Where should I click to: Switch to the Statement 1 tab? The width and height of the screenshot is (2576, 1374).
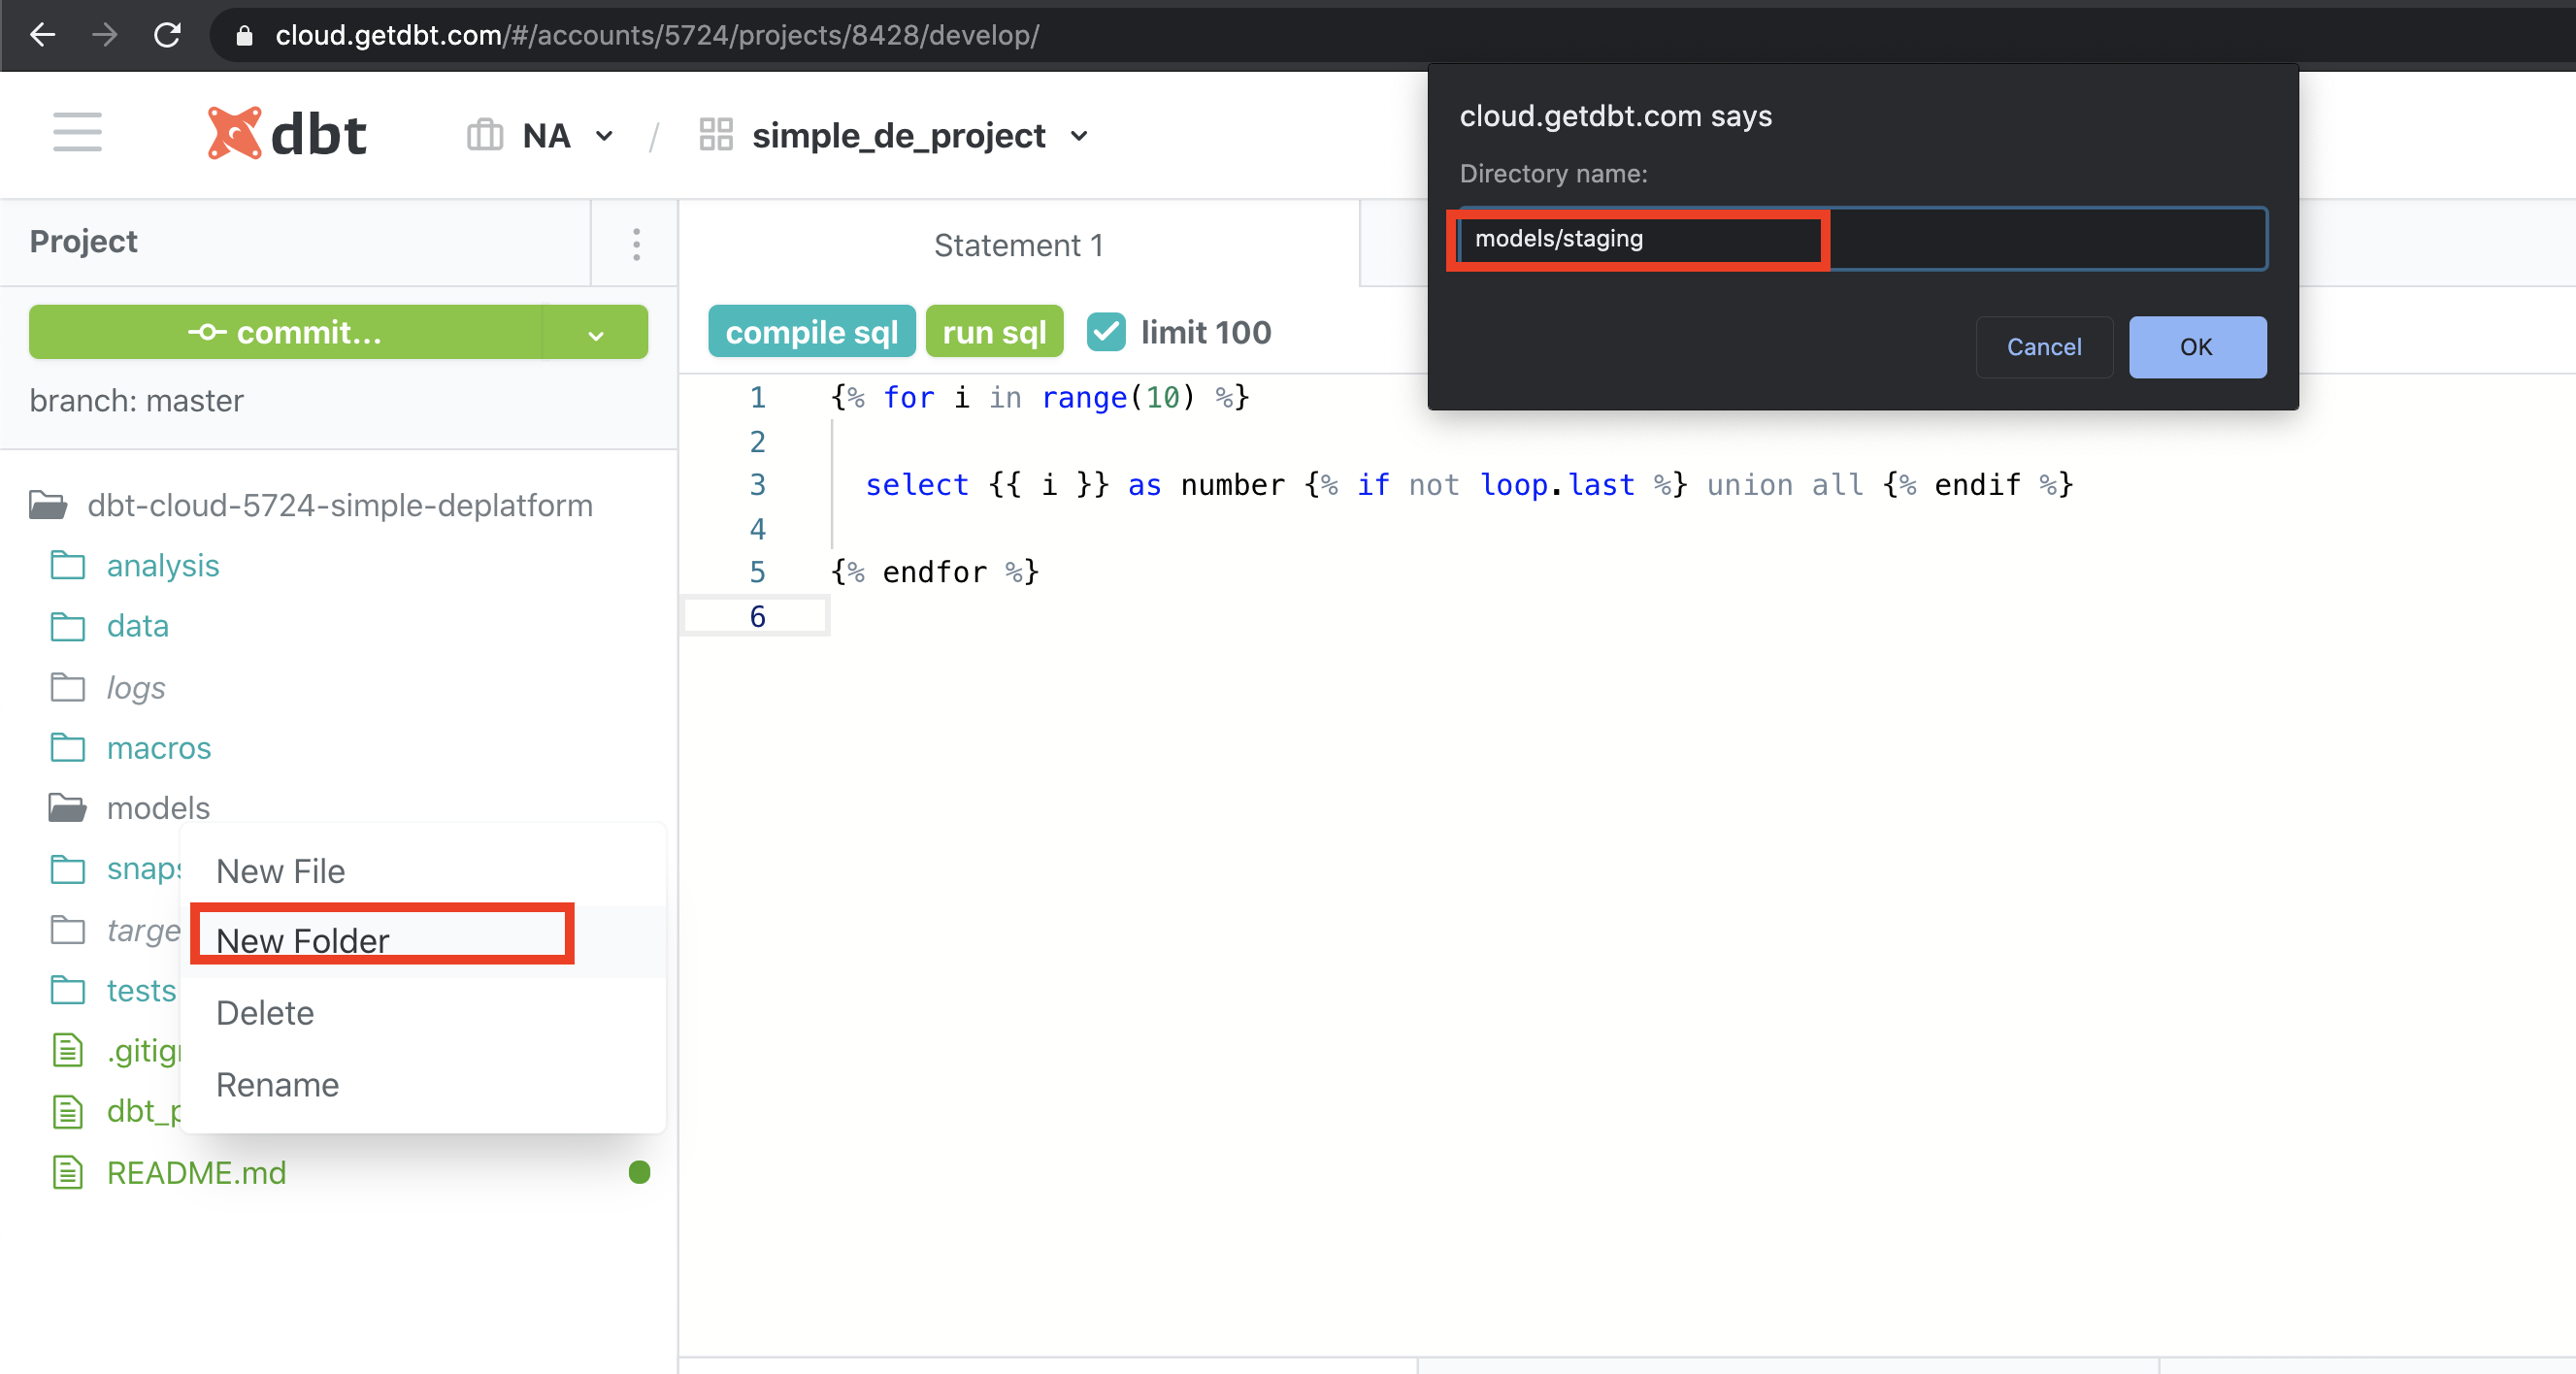pyautogui.click(x=1017, y=245)
